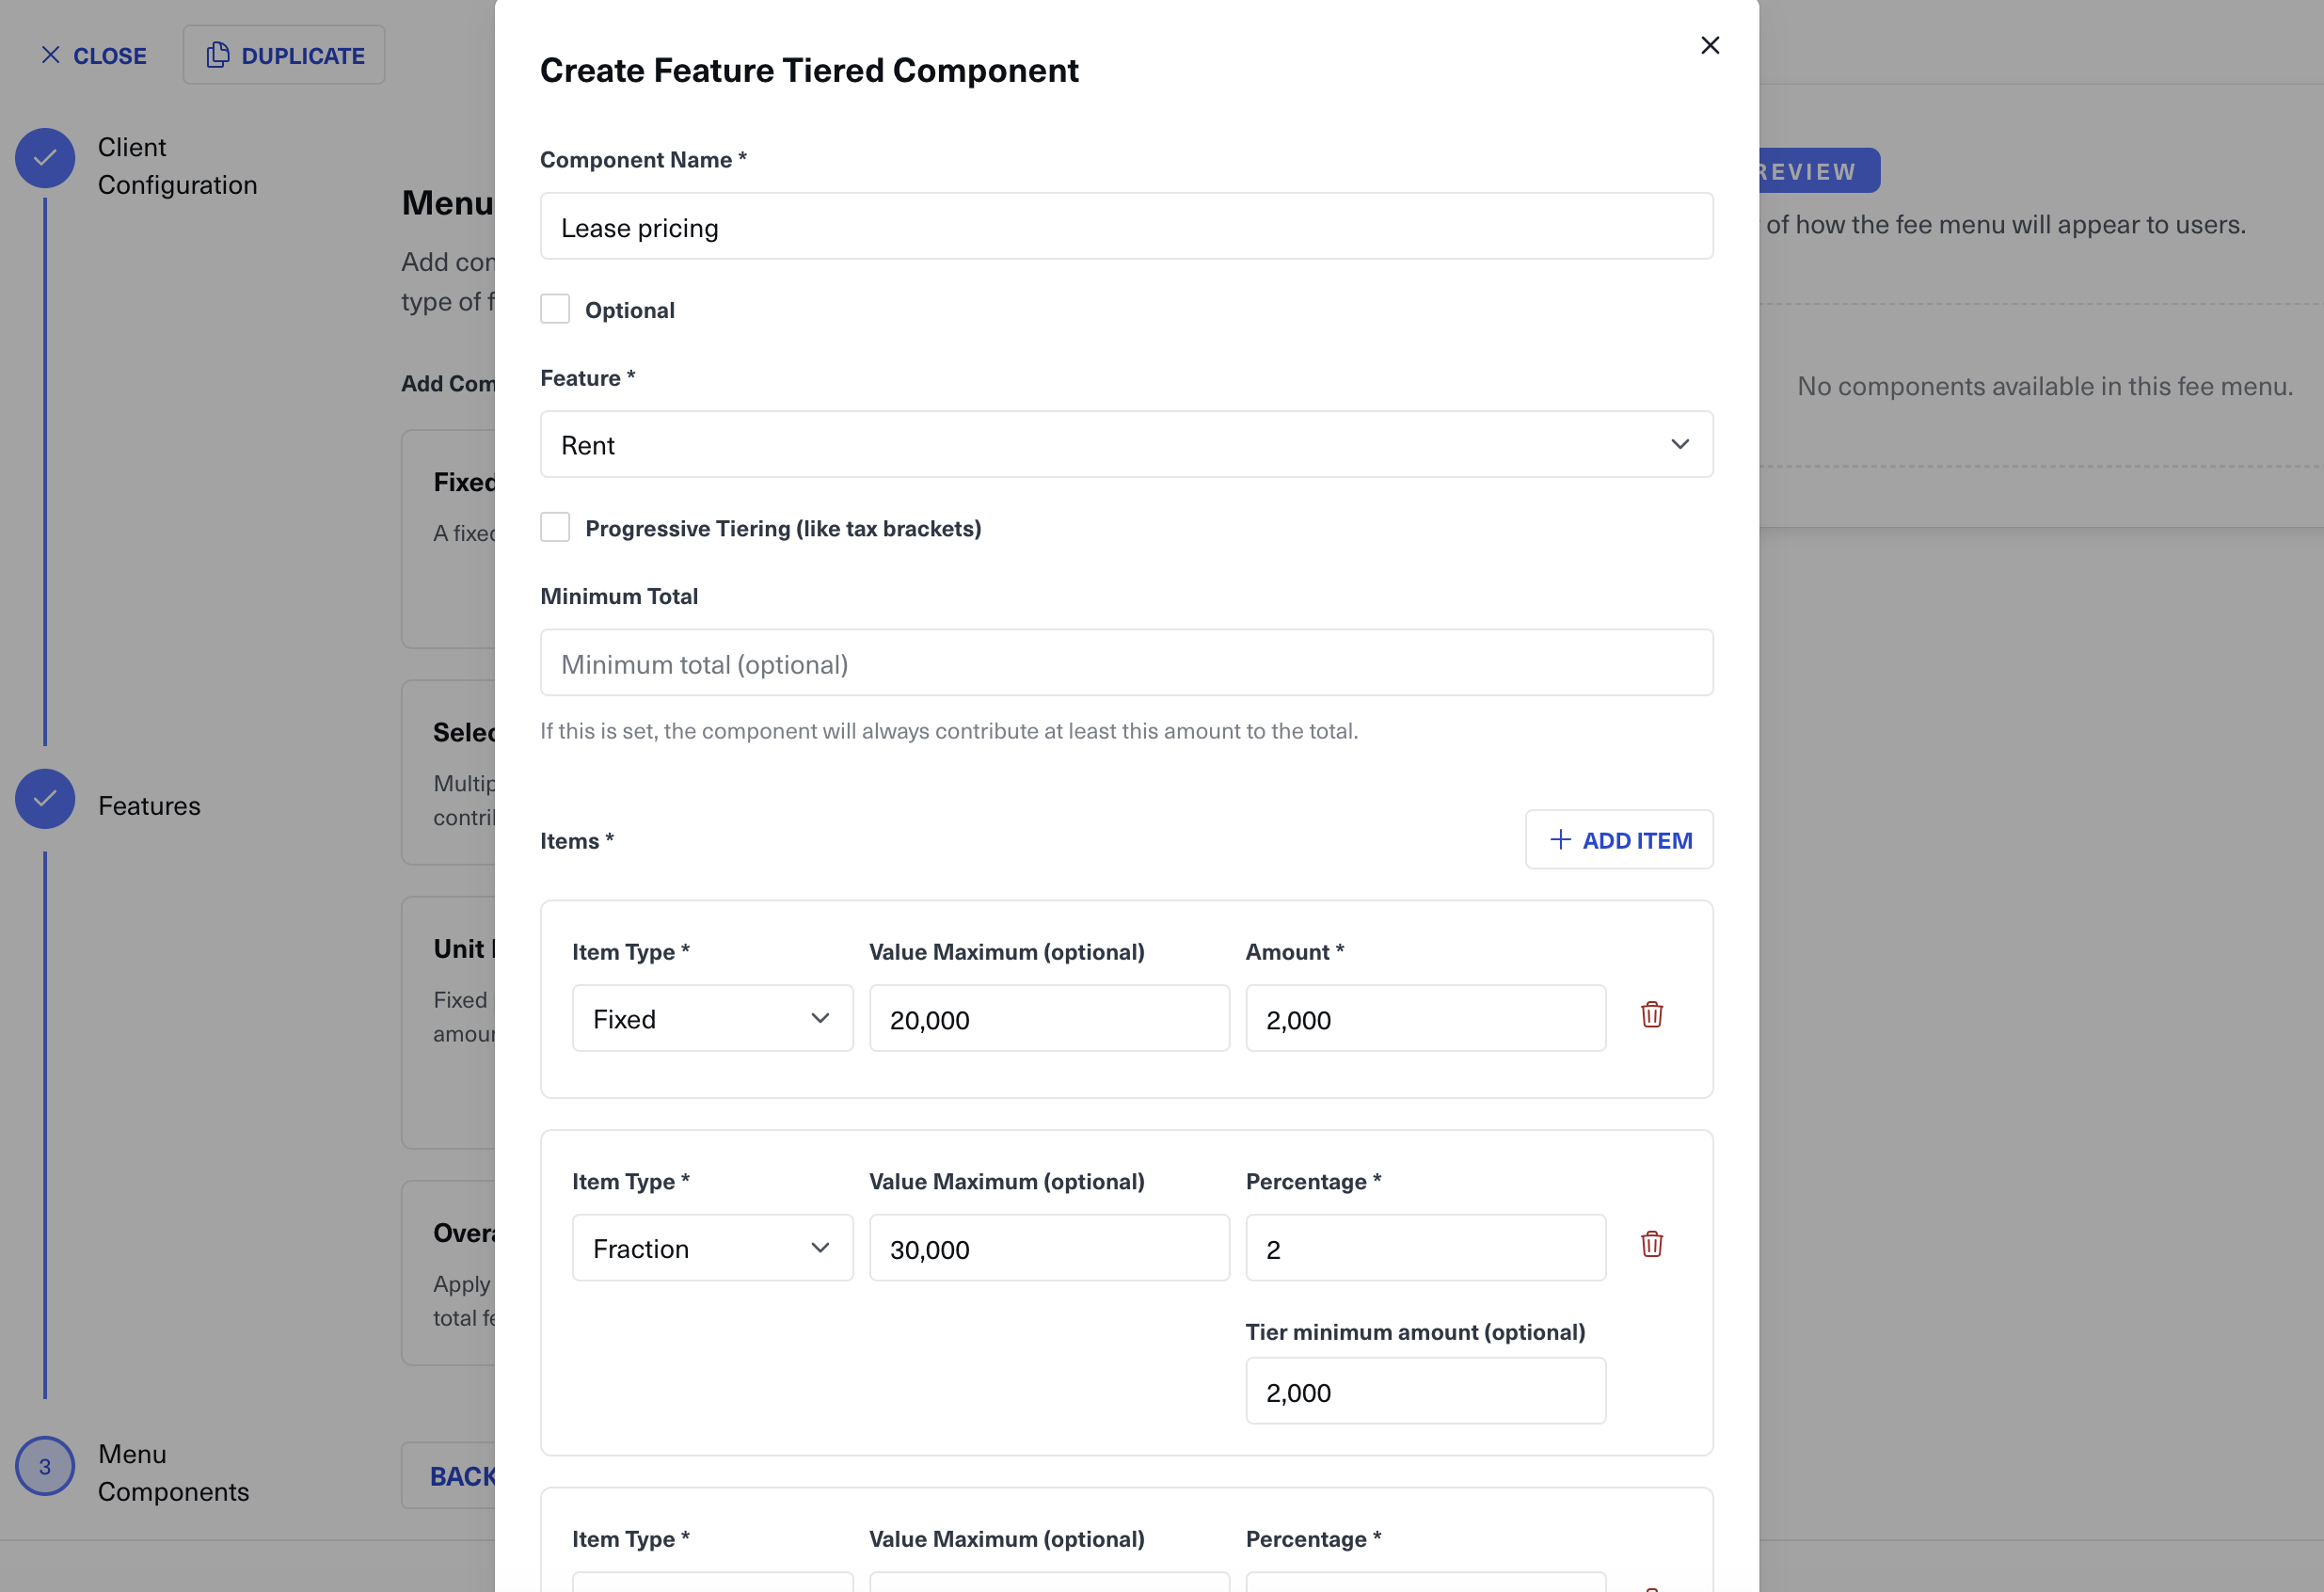Click the Value Maximum field showing 30,000
This screenshot has width=2324, height=1592.
tap(1048, 1248)
